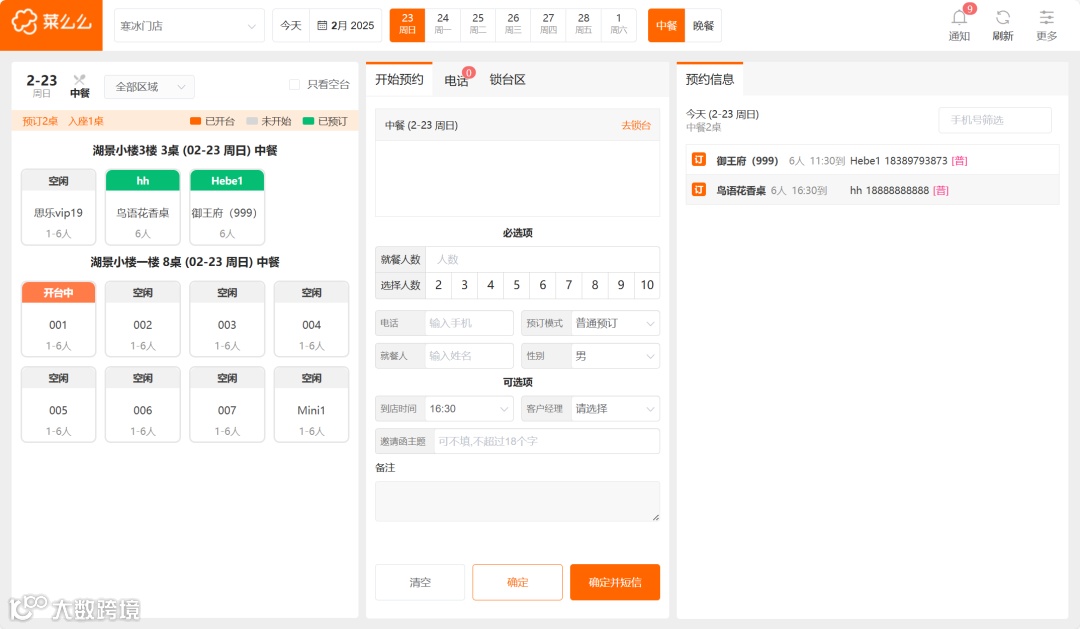Viewport: 1080px width, 629px height.
Task: Click the lunch fork-knife icon above 中餐
Action: tap(79, 80)
